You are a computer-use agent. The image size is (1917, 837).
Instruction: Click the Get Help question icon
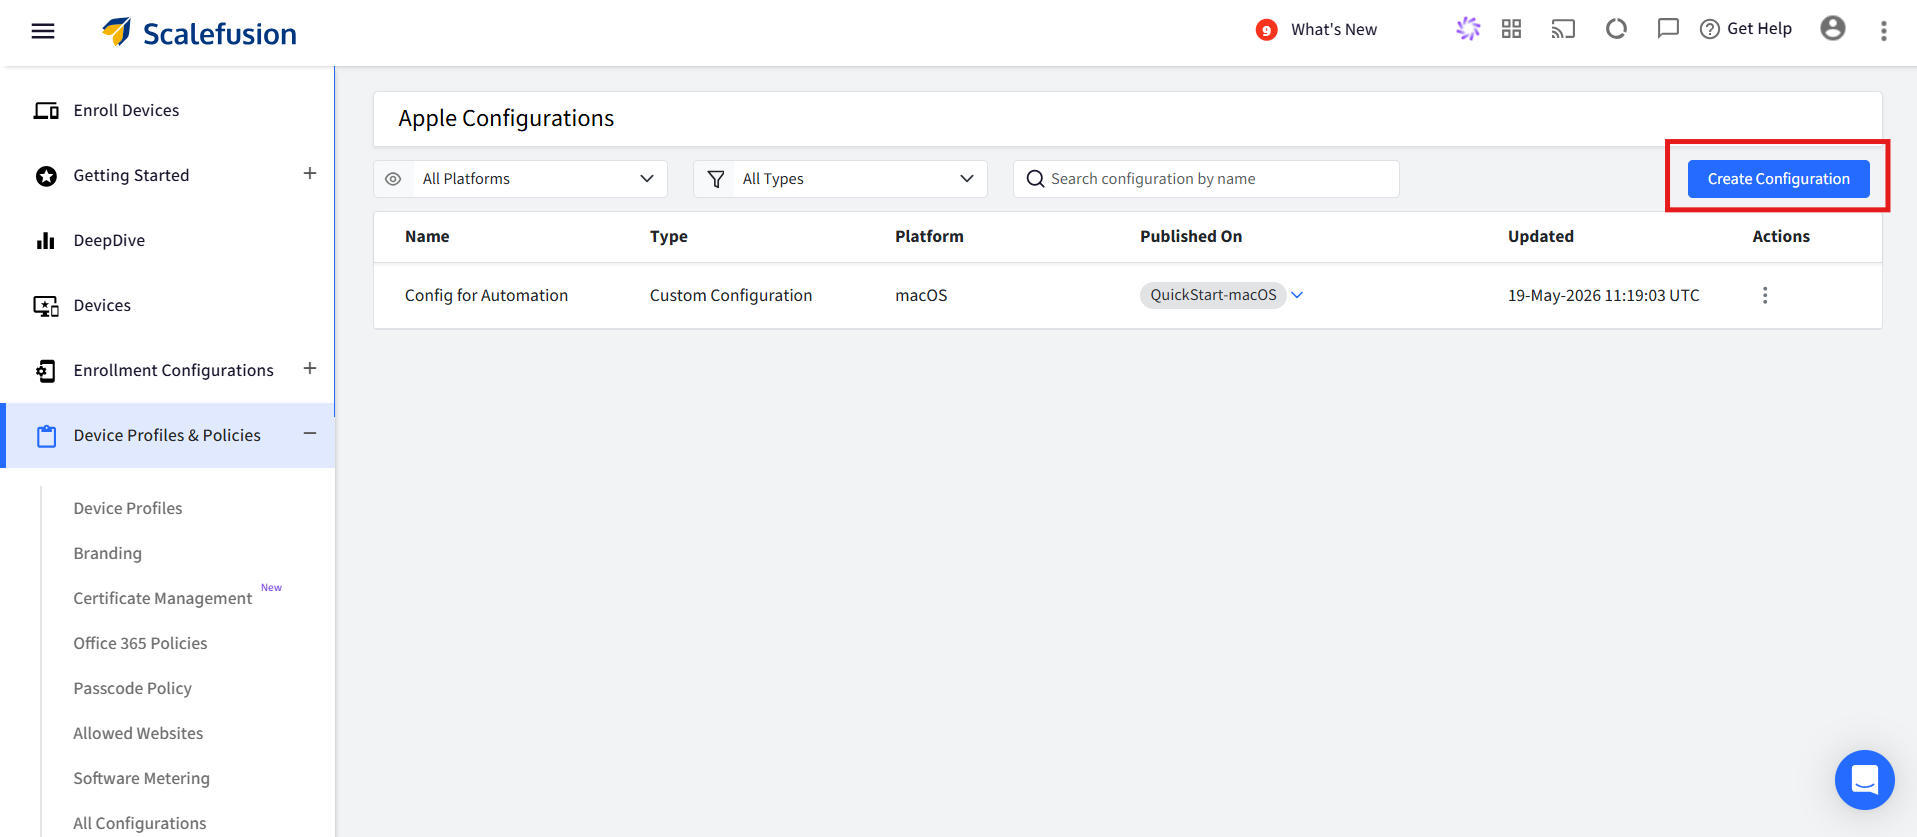click(x=1710, y=29)
